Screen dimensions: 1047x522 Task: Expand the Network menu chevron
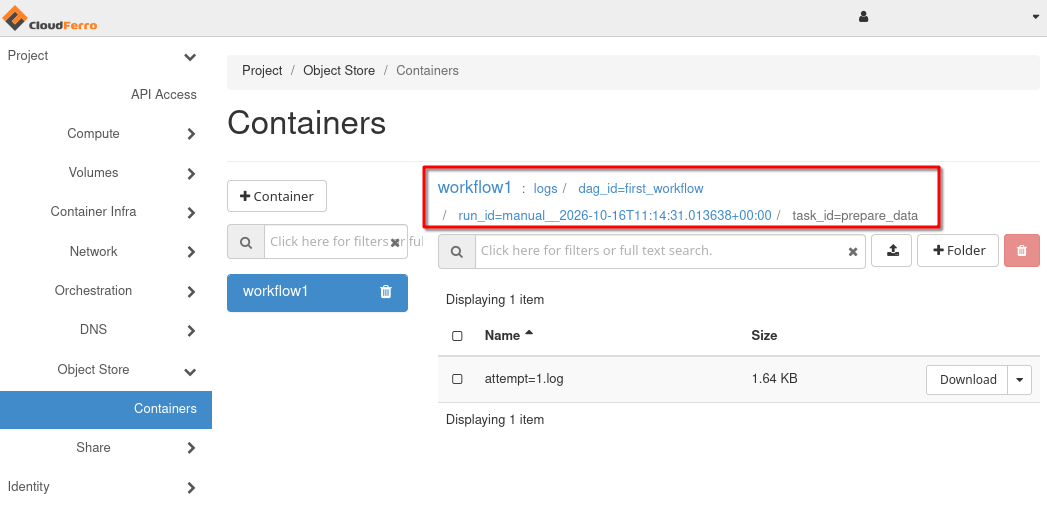pos(191,252)
